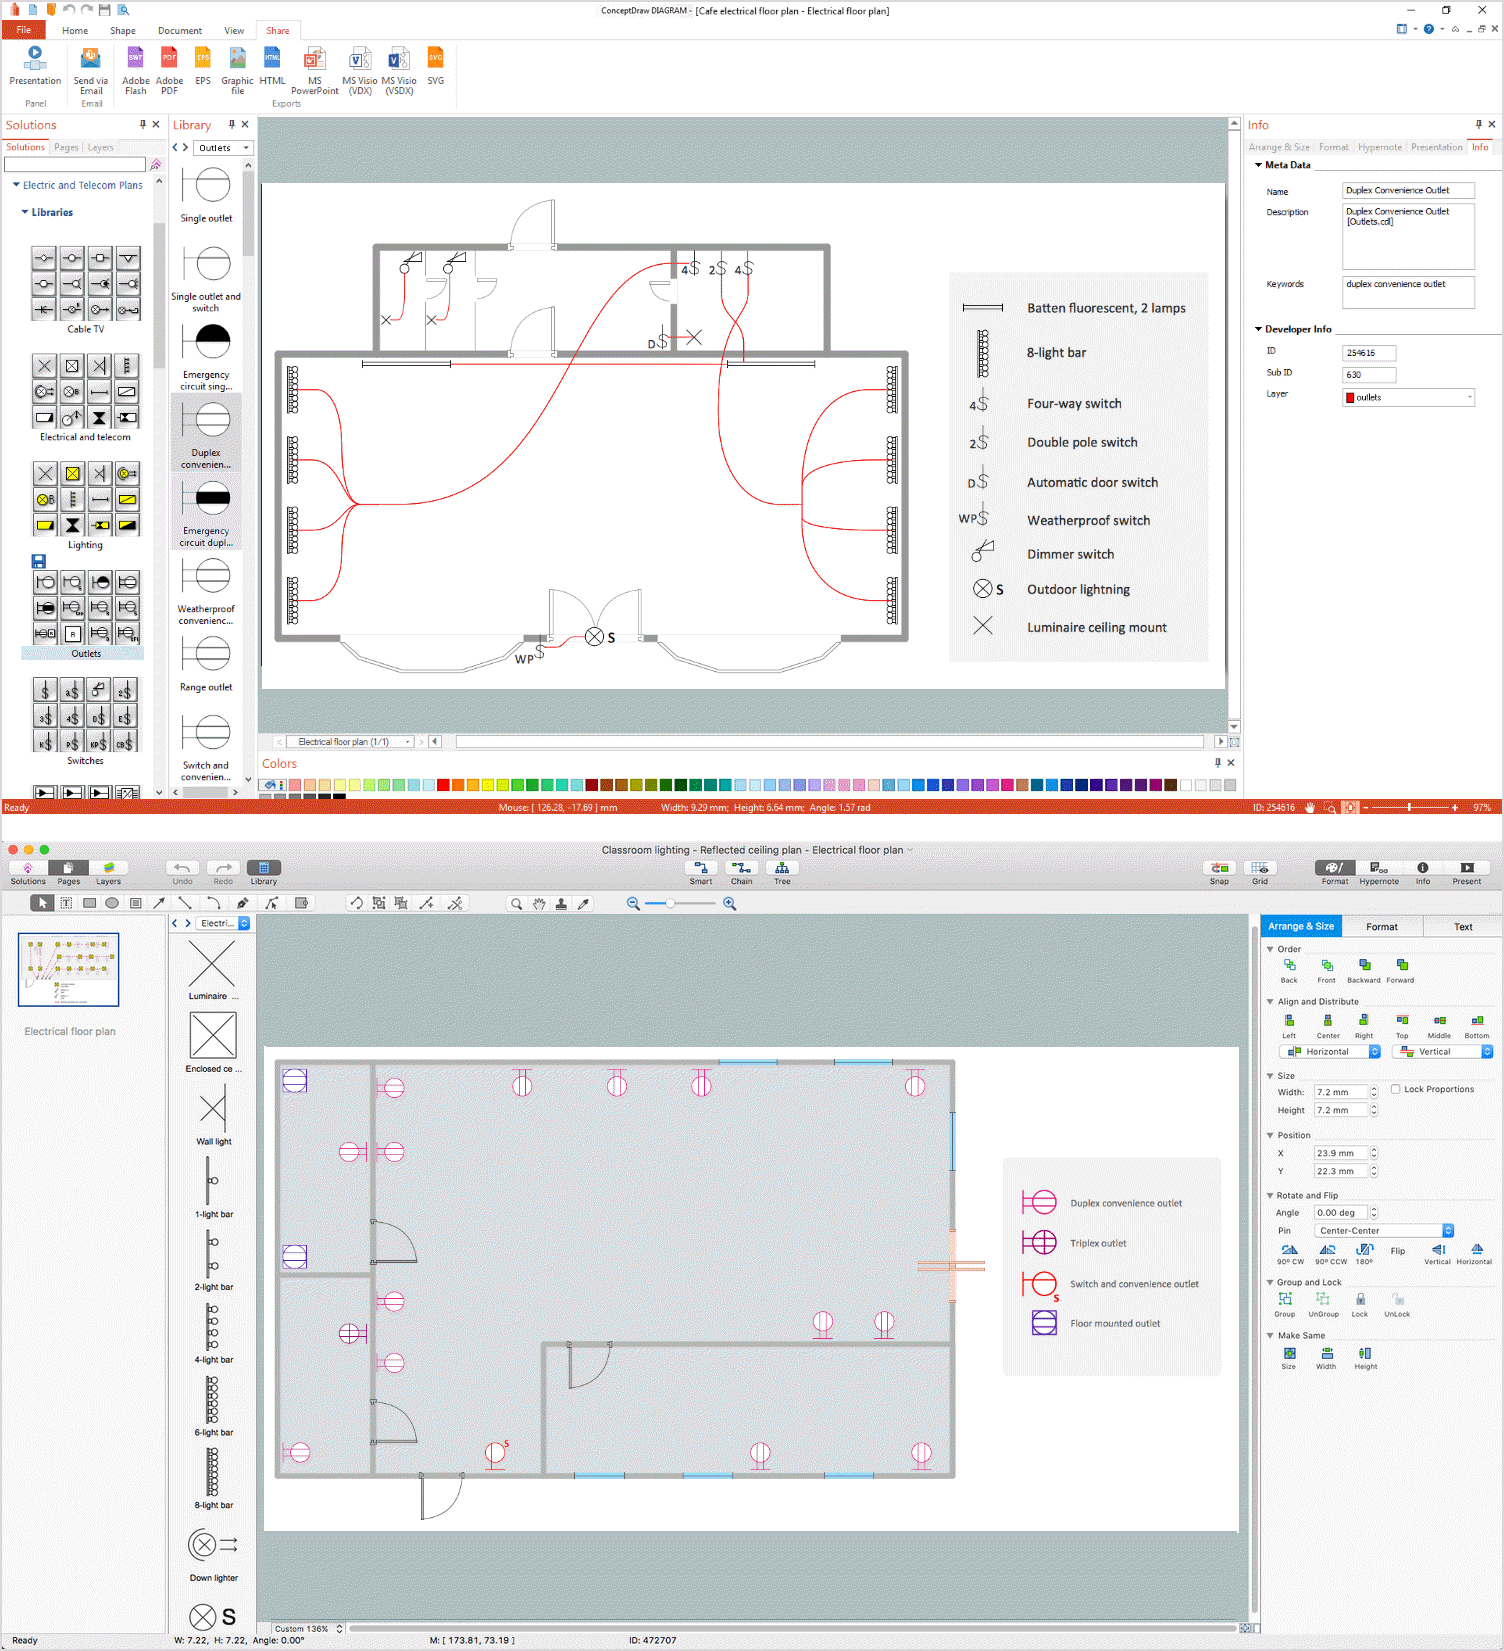The image size is (1504, 1651).
Task: Enable Lock Proportions checkbox
Action: [x=1396, y=1089]
